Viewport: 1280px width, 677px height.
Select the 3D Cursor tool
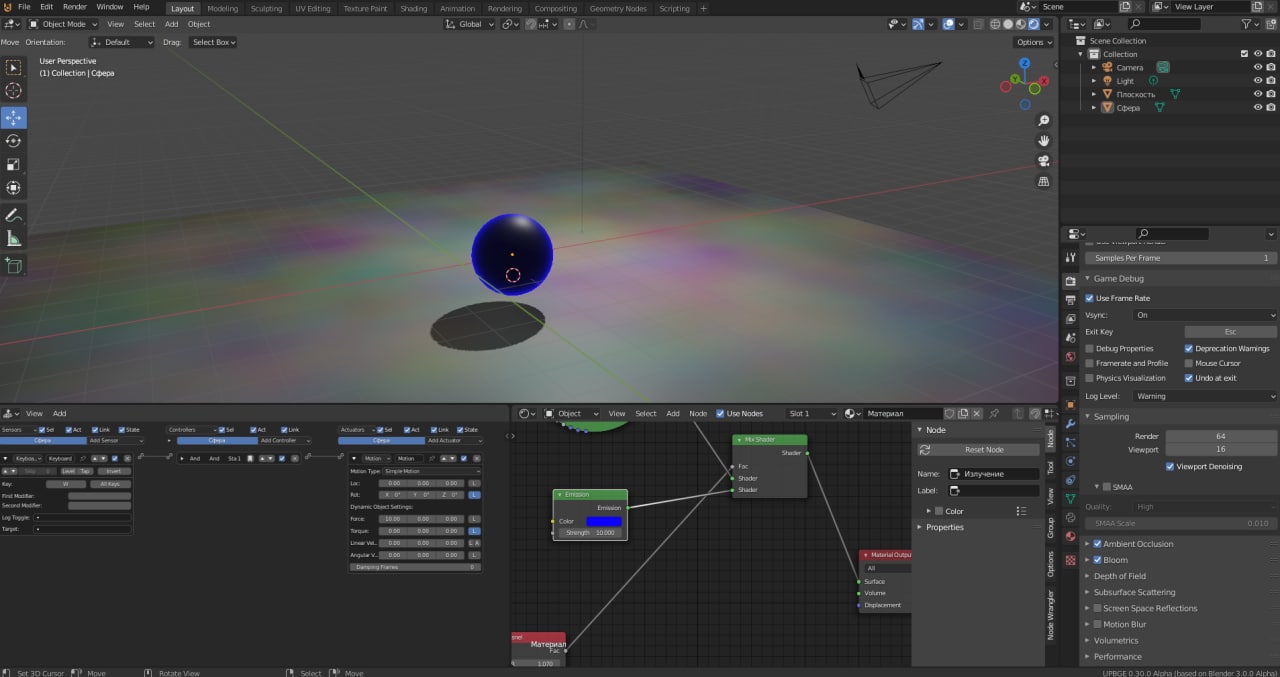coord(13,91)
